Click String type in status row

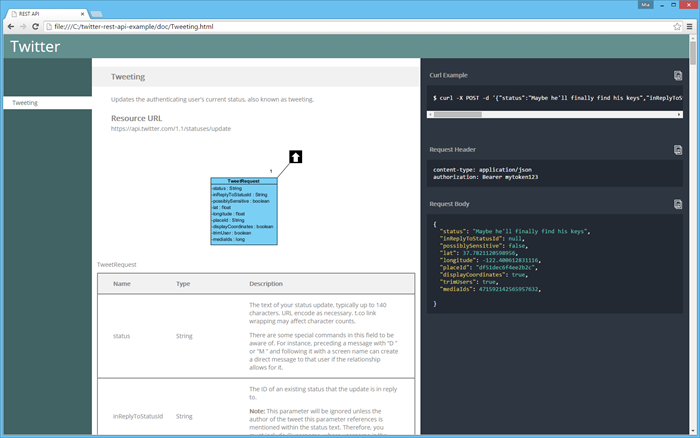[184, 336]
